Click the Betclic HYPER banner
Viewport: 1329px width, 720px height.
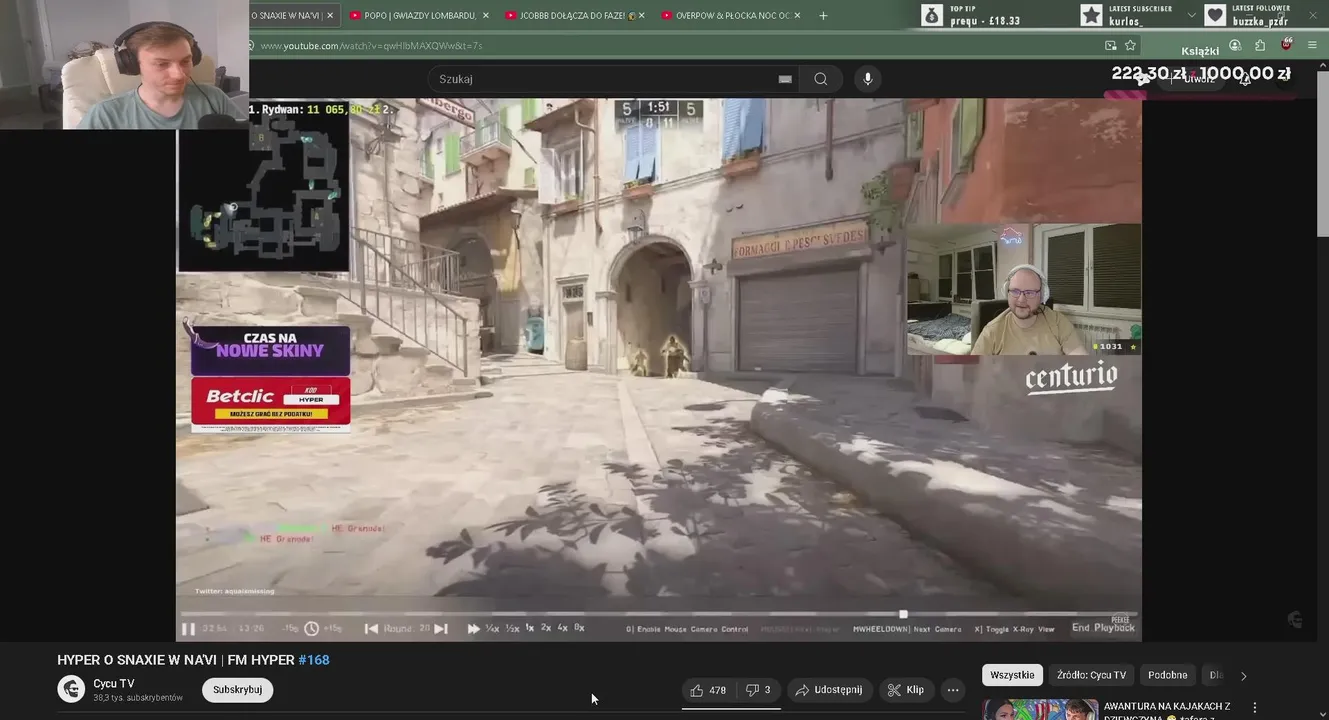[x=270, y=403]
